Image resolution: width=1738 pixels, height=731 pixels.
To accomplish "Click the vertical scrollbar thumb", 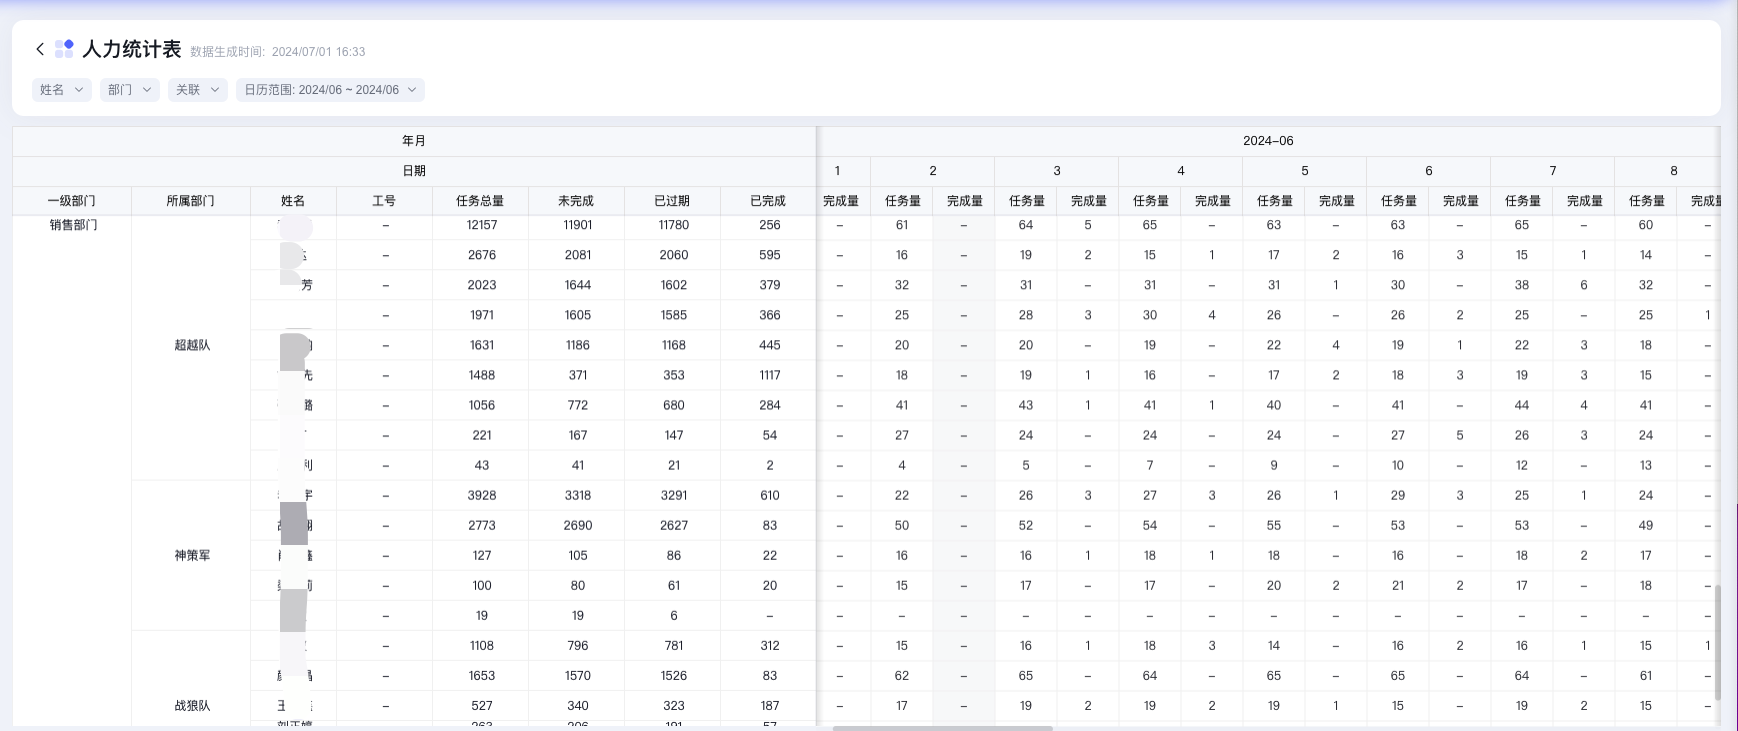I will point(1719,643).
